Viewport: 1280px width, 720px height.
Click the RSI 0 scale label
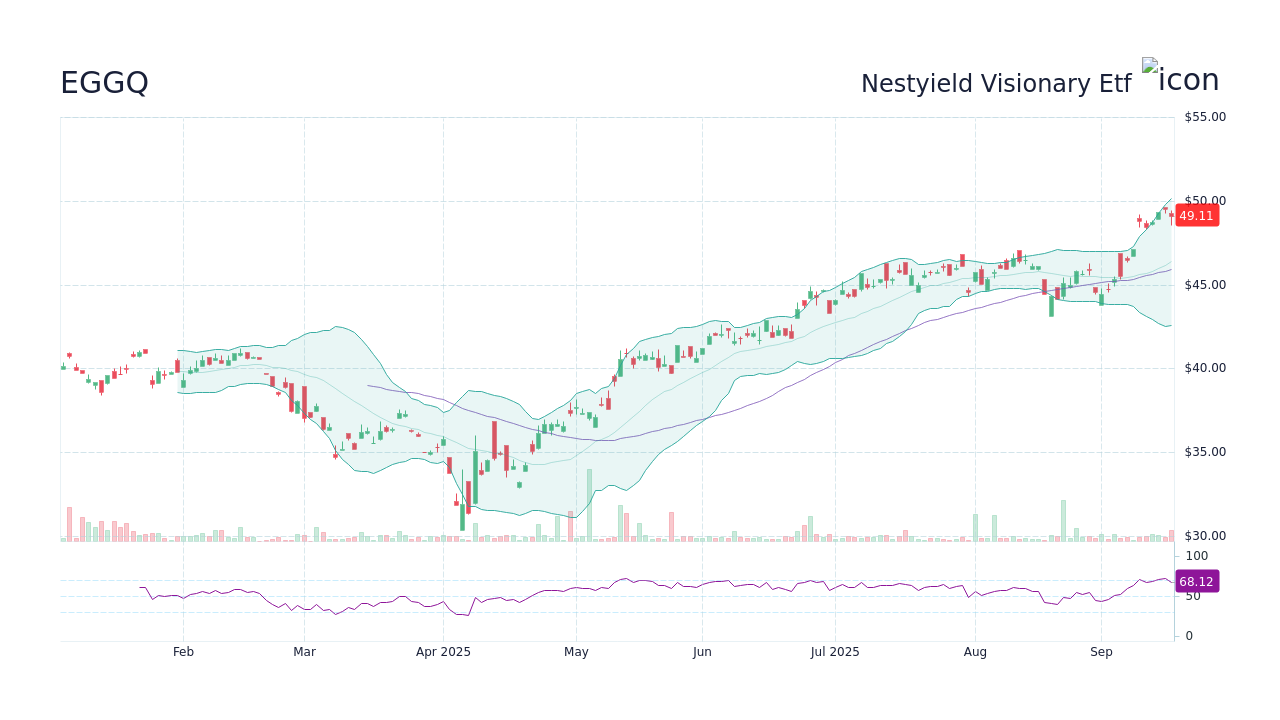(x=1189, y=636)
